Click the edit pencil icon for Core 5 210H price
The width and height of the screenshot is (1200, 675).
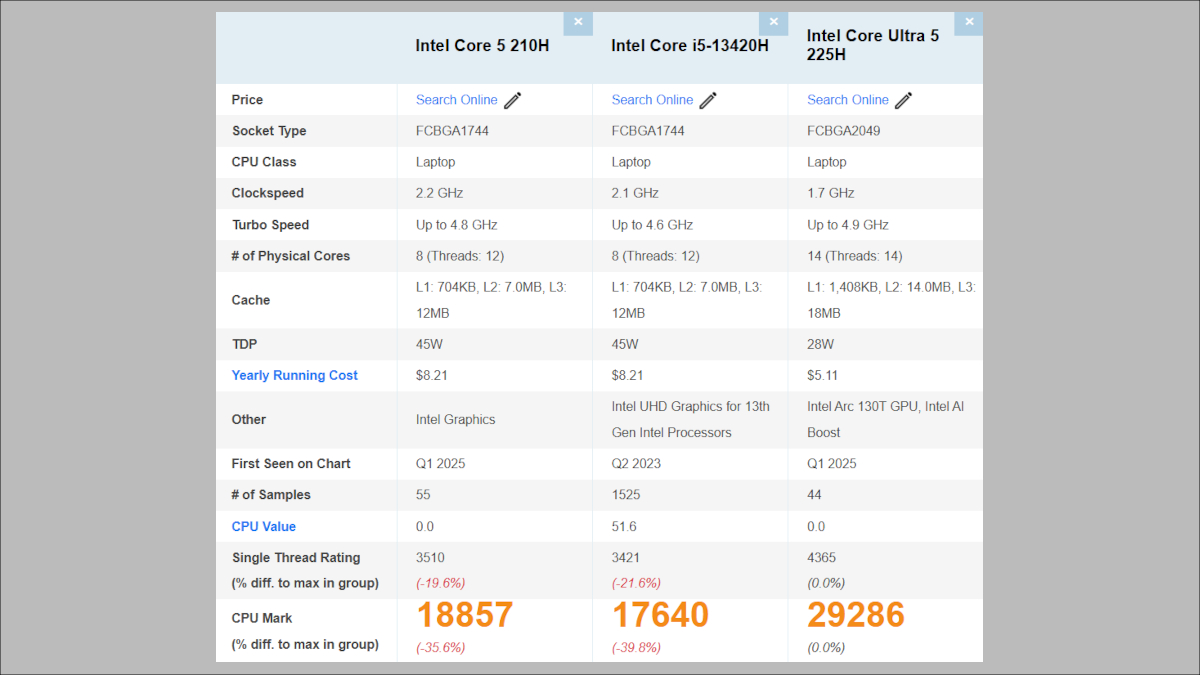pyautogui.click(x=513, y=100)
